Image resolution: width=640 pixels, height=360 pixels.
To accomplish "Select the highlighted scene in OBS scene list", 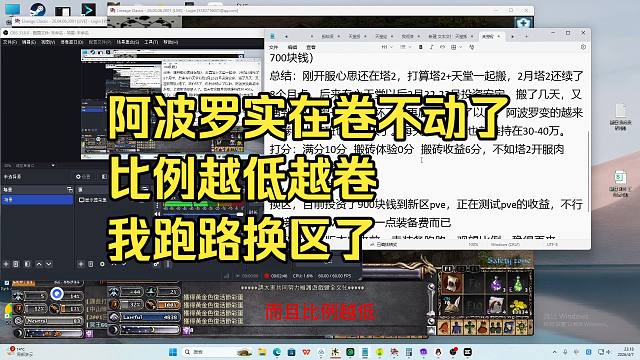I will [37, 200].
